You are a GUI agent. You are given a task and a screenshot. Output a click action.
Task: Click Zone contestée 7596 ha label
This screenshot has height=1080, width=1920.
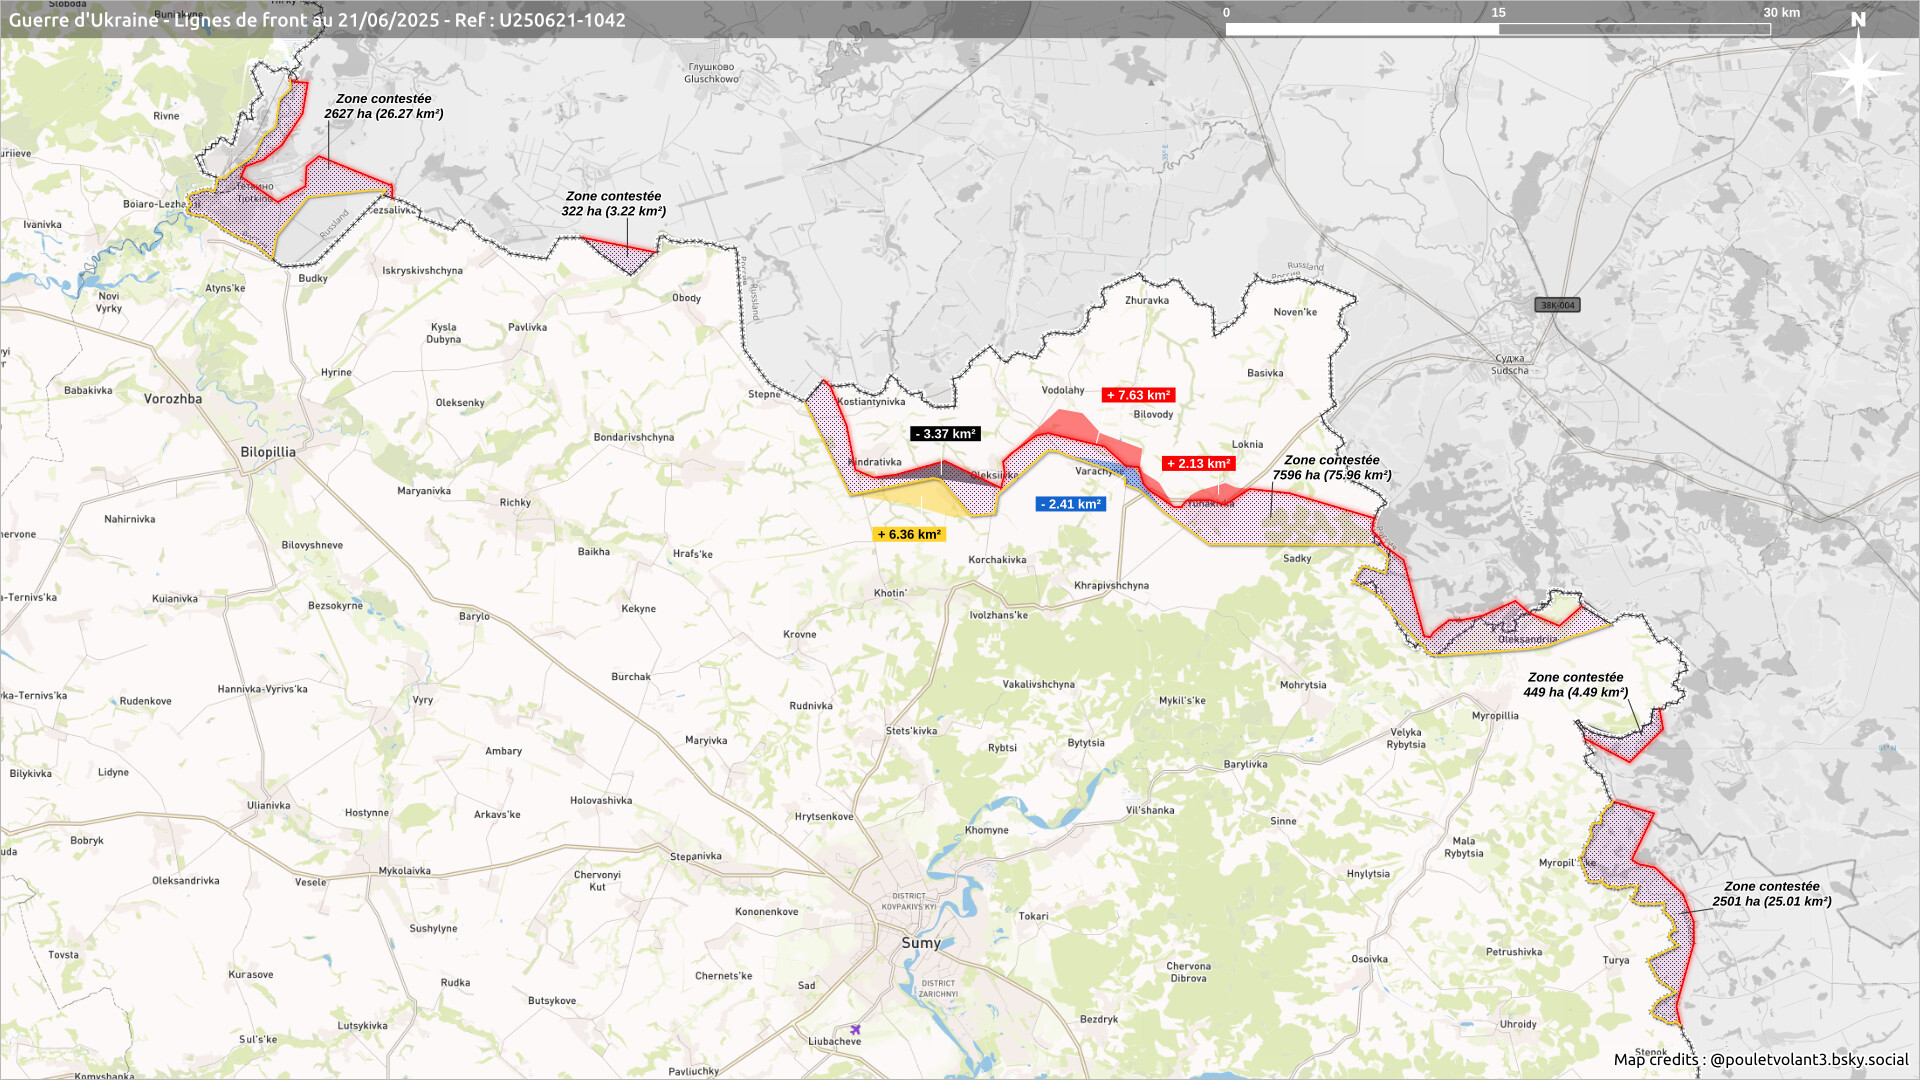click(1332, 468)
